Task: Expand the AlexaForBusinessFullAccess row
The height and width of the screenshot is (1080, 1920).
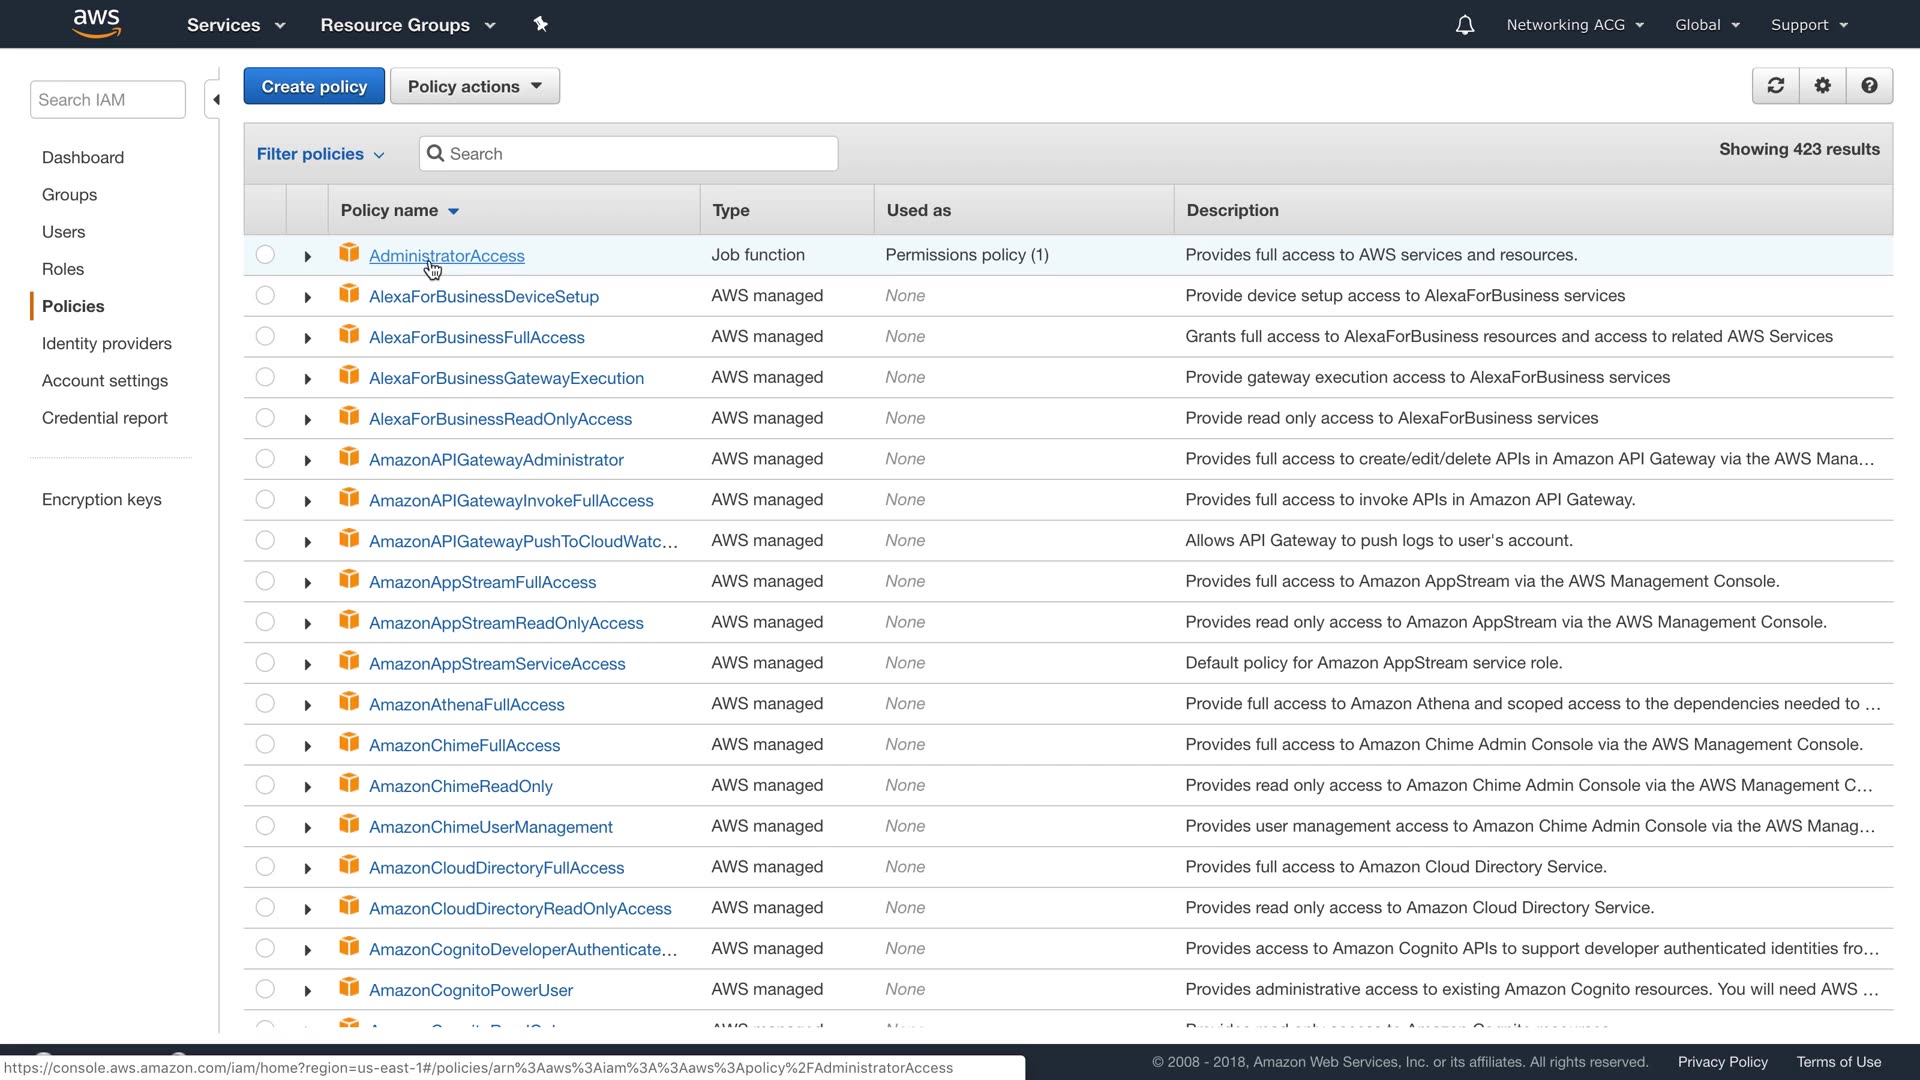Action: coord(307,338)
